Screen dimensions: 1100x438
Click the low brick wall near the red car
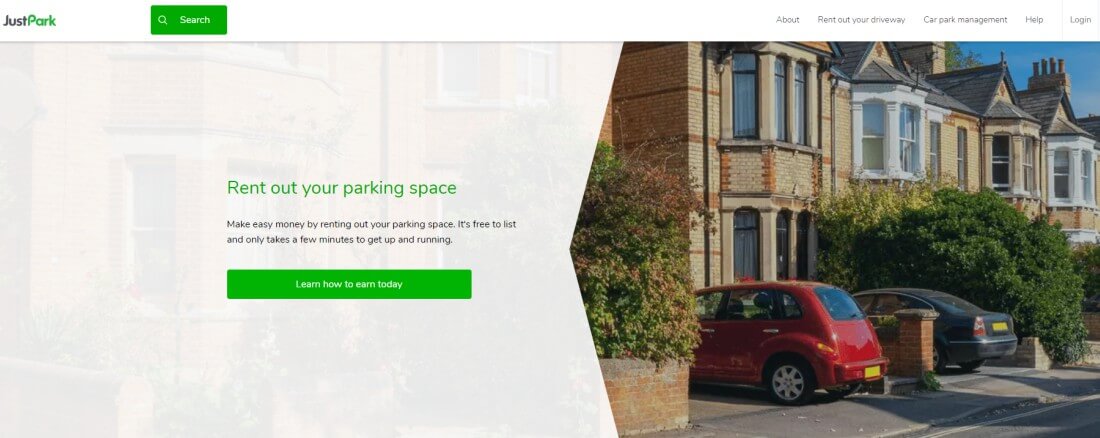point(645,397)
